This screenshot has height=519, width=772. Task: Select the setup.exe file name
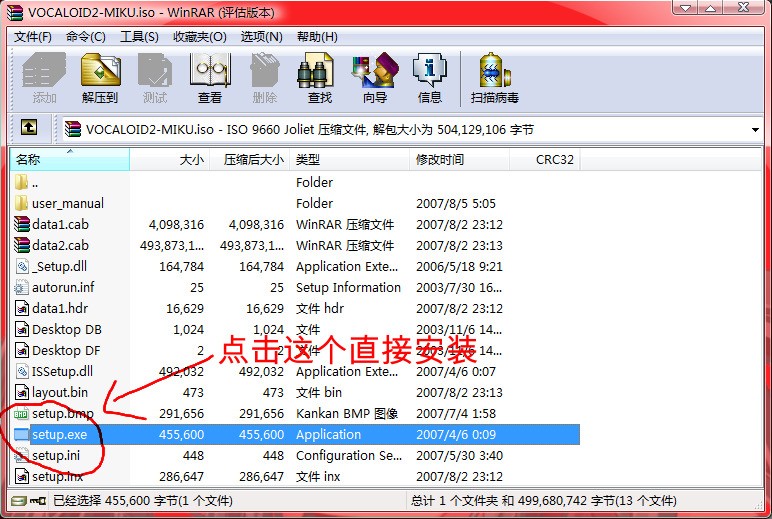pyautogui.click(x=60, y=434)
